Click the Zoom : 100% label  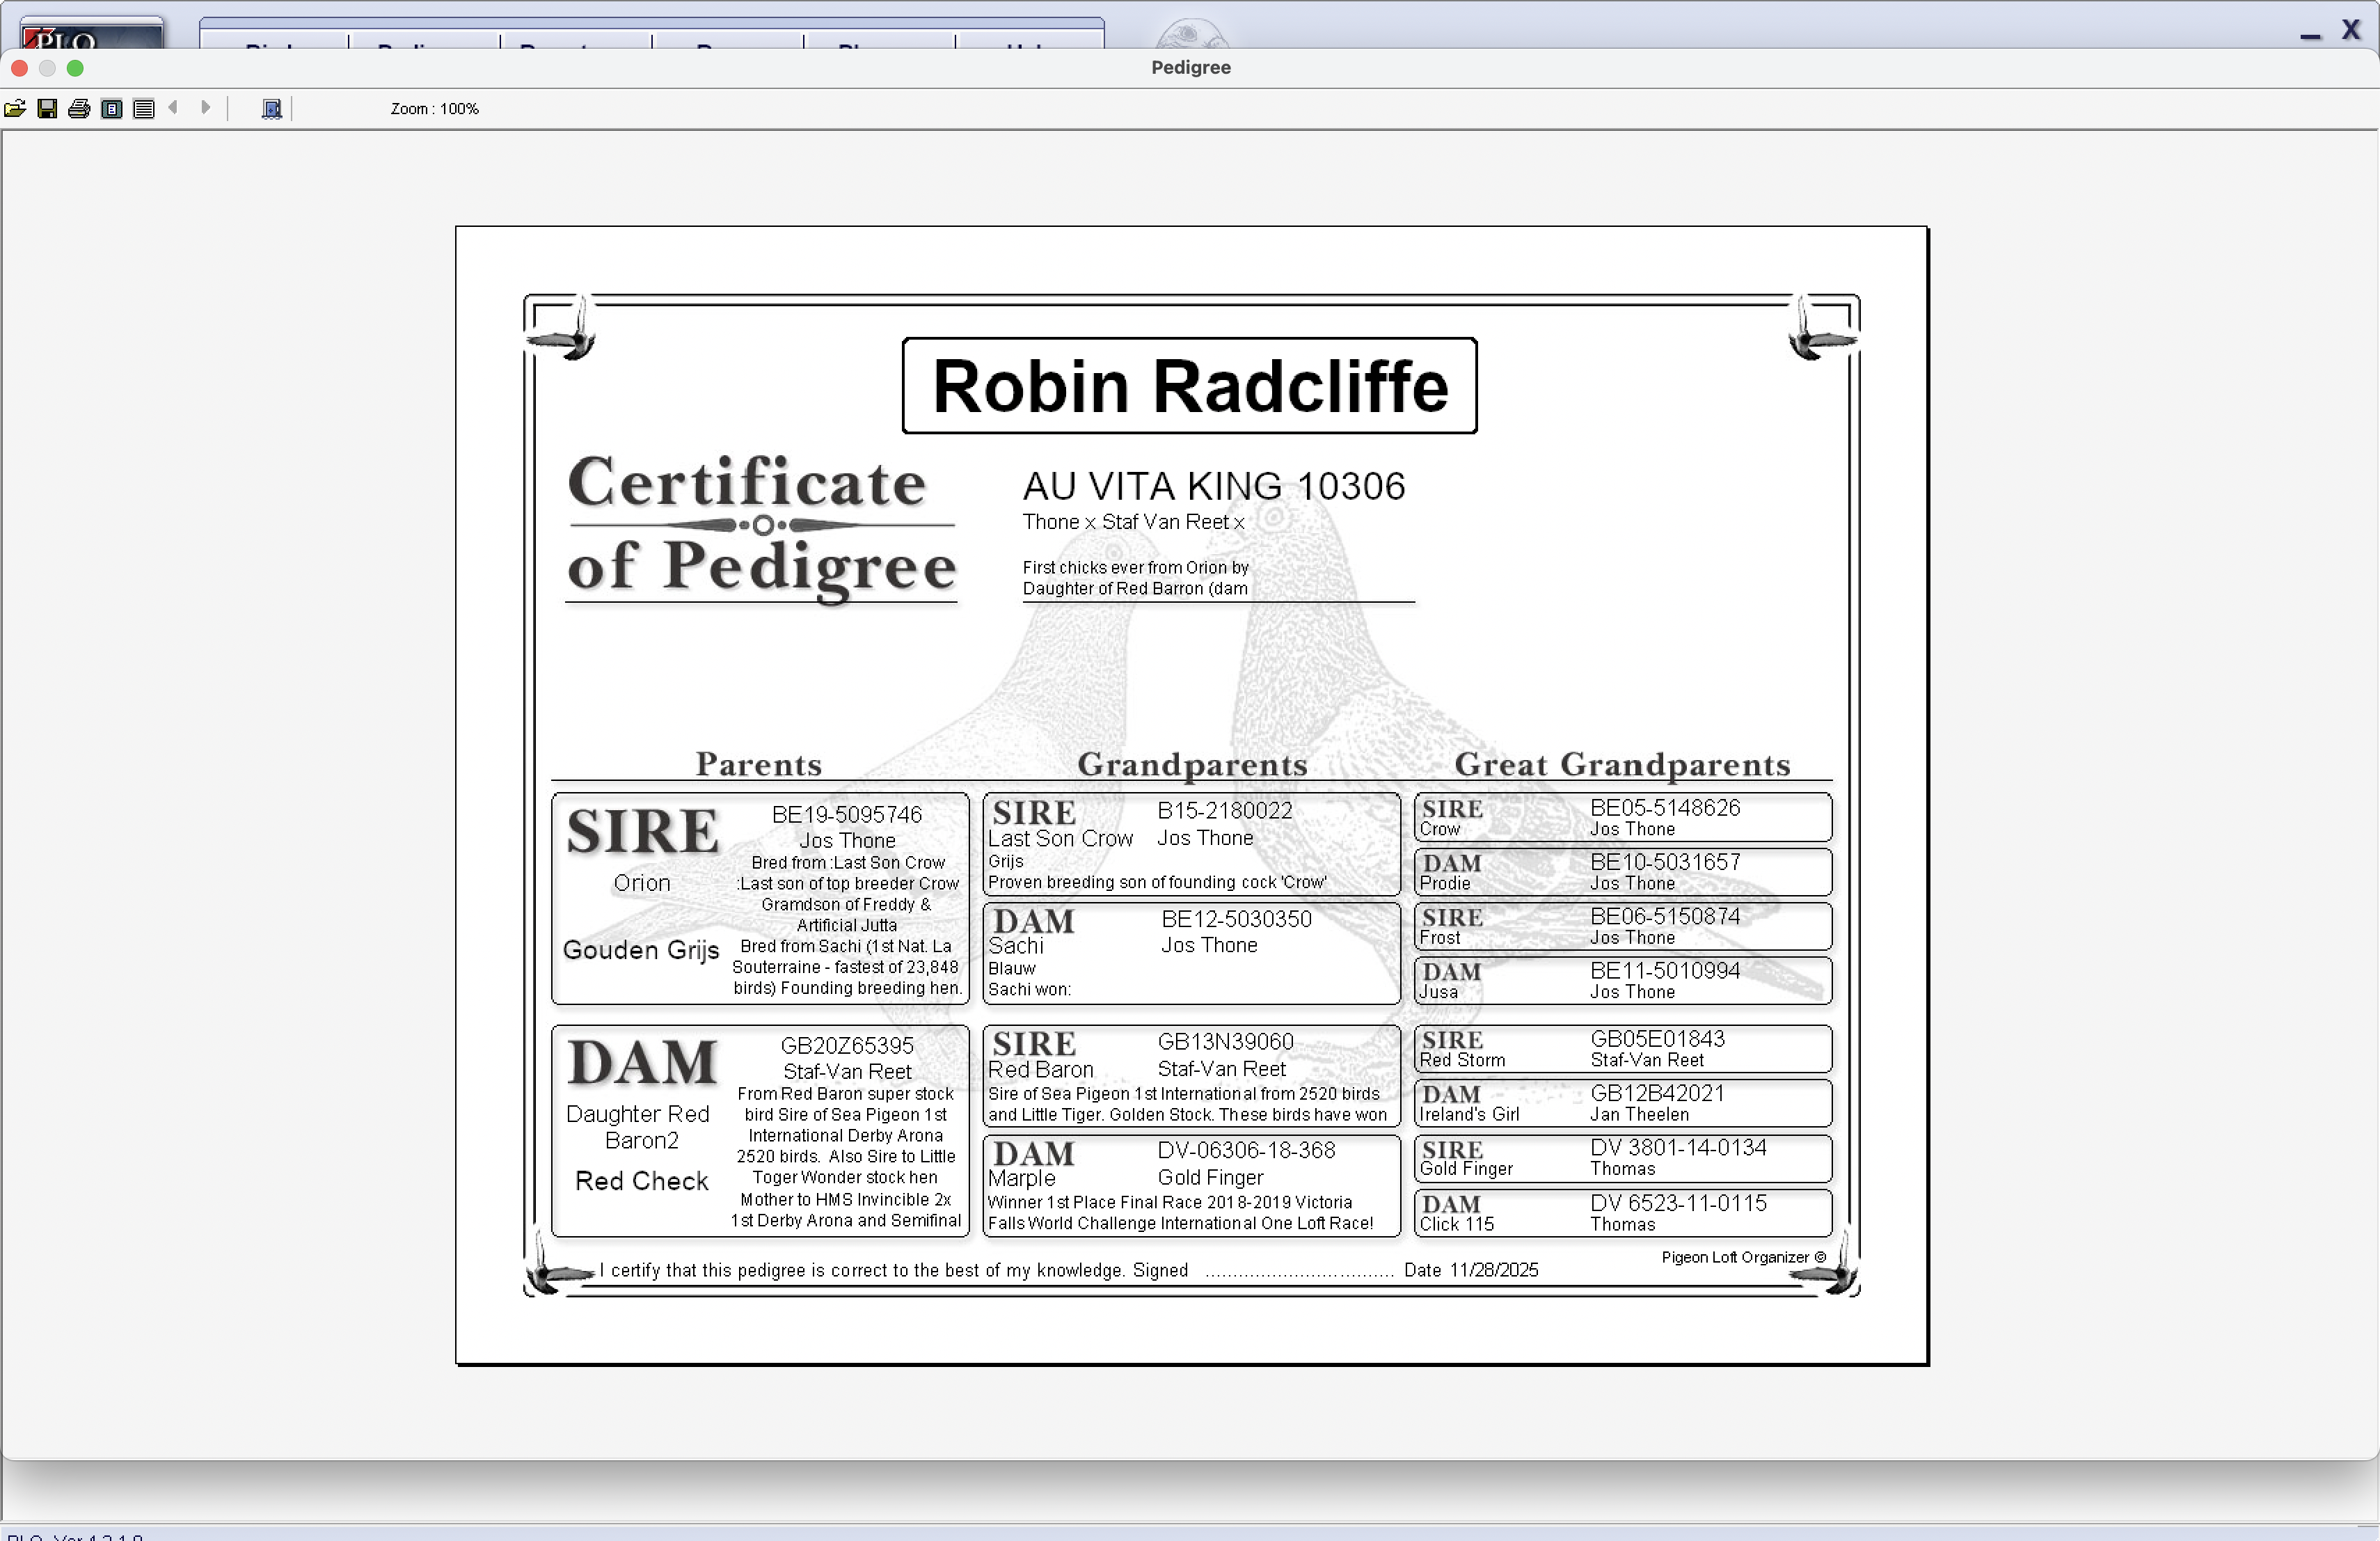point(434,109)
